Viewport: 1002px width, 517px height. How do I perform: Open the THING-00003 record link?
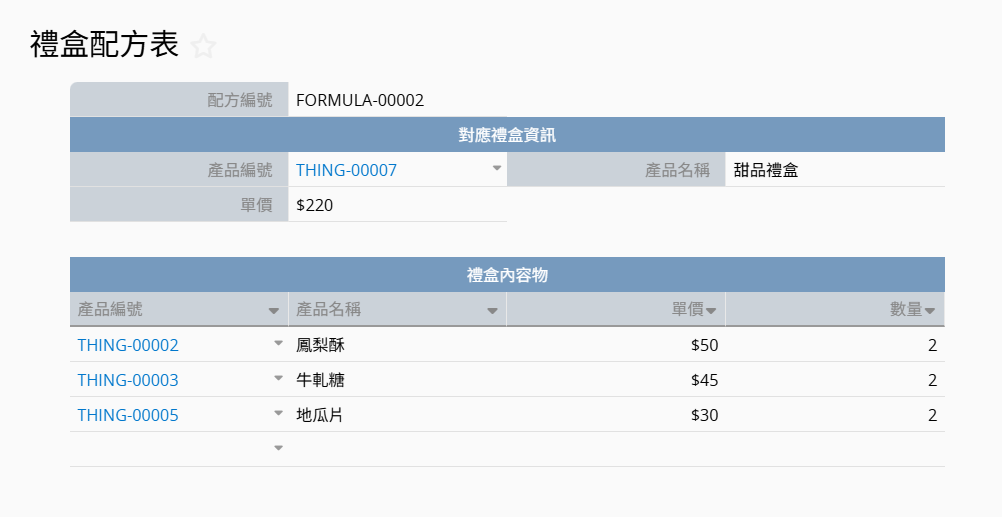click(x=128, y=381)
